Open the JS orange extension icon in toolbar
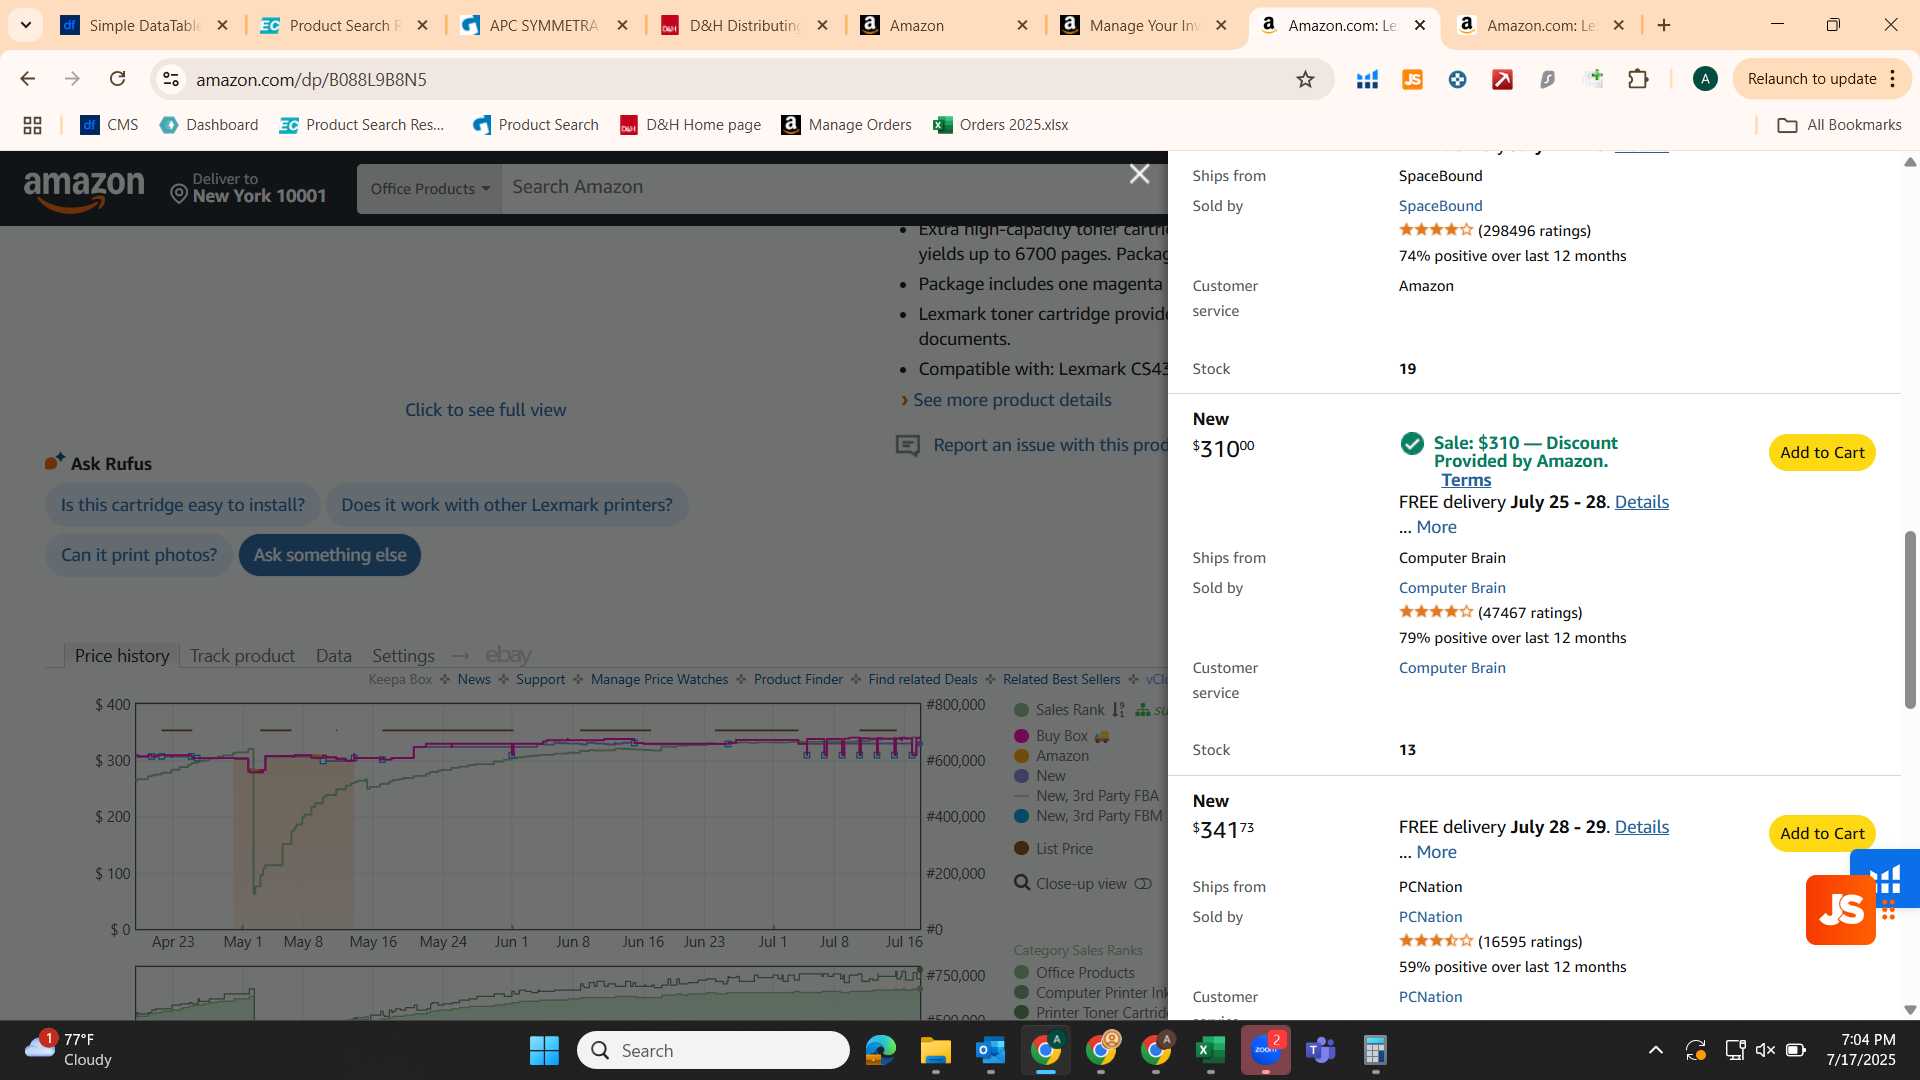Image resolution: width=1920 pixels, height=1080 pixels. click(1412, 79)
